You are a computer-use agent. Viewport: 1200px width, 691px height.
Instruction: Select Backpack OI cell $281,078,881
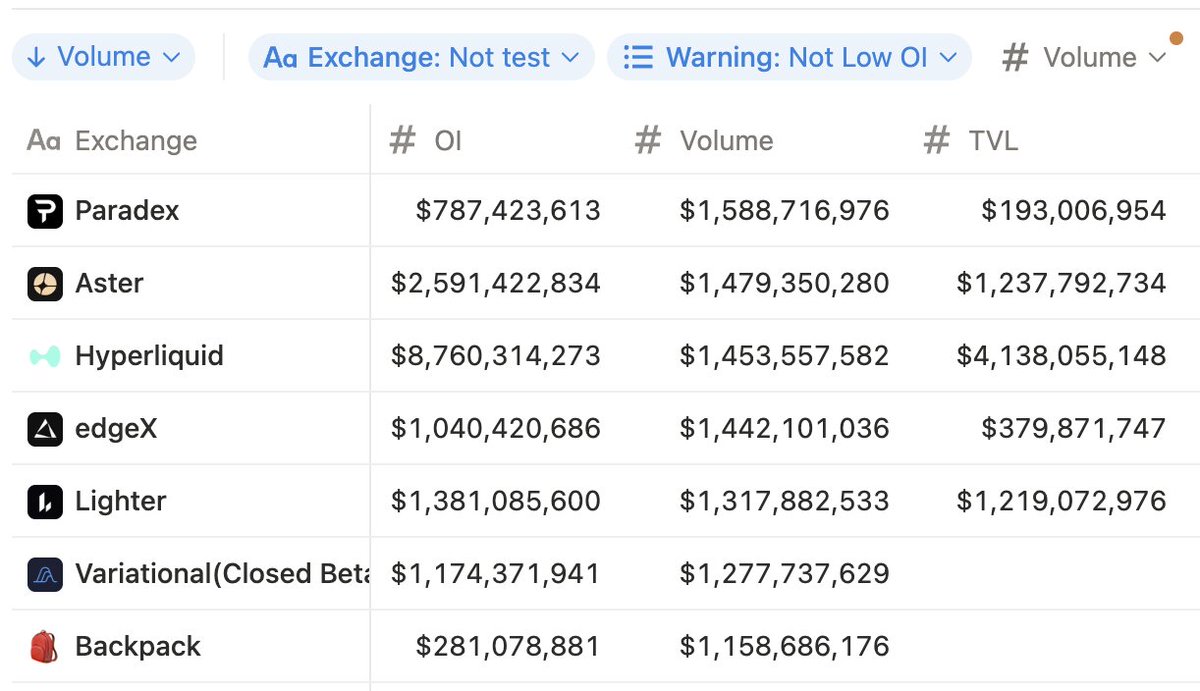[x=508, y=646]
